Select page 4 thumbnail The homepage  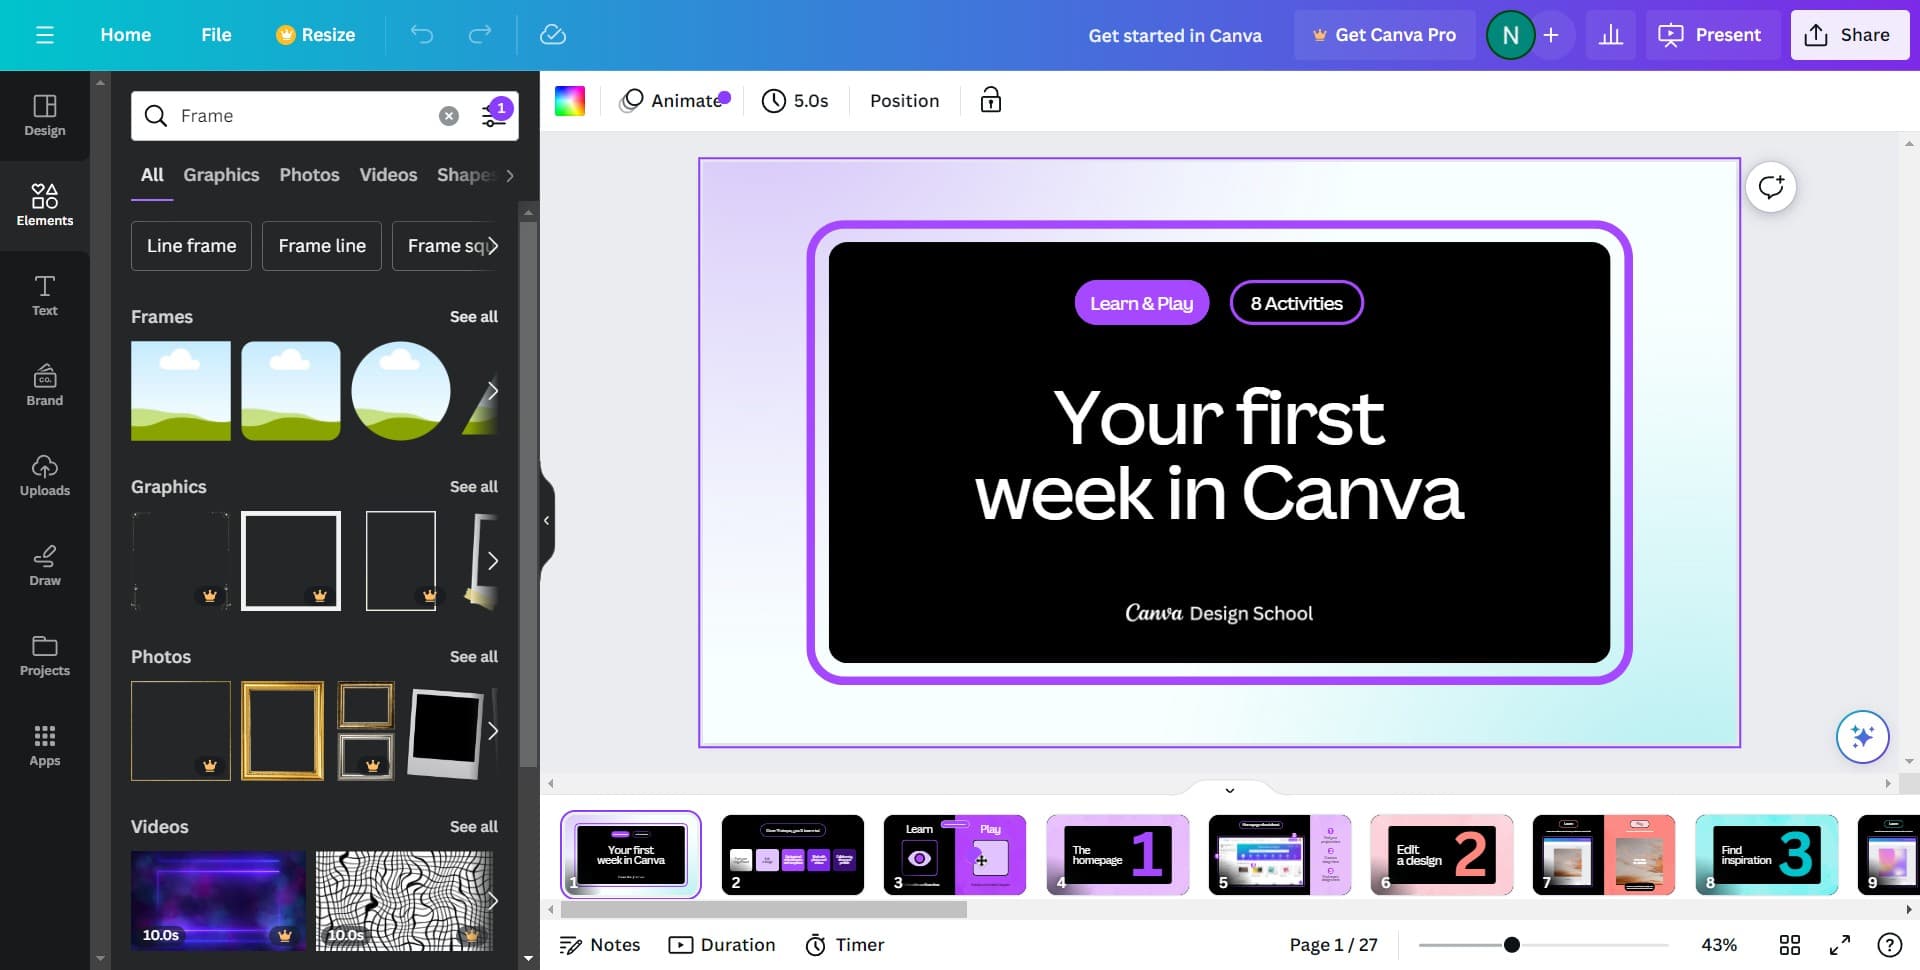click(1117, 855)
